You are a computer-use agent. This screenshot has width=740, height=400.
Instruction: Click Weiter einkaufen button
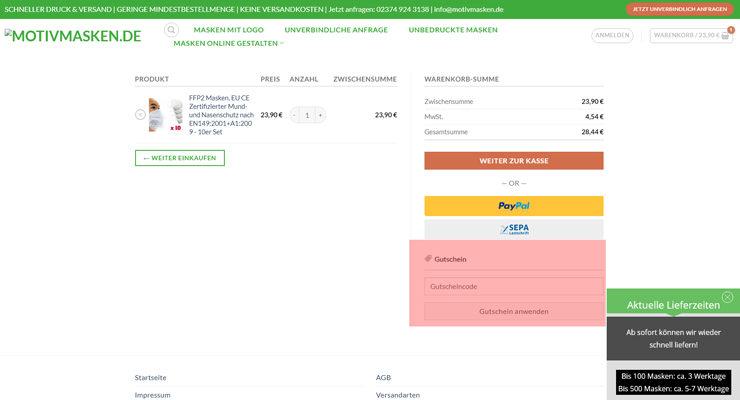(180, 158)
